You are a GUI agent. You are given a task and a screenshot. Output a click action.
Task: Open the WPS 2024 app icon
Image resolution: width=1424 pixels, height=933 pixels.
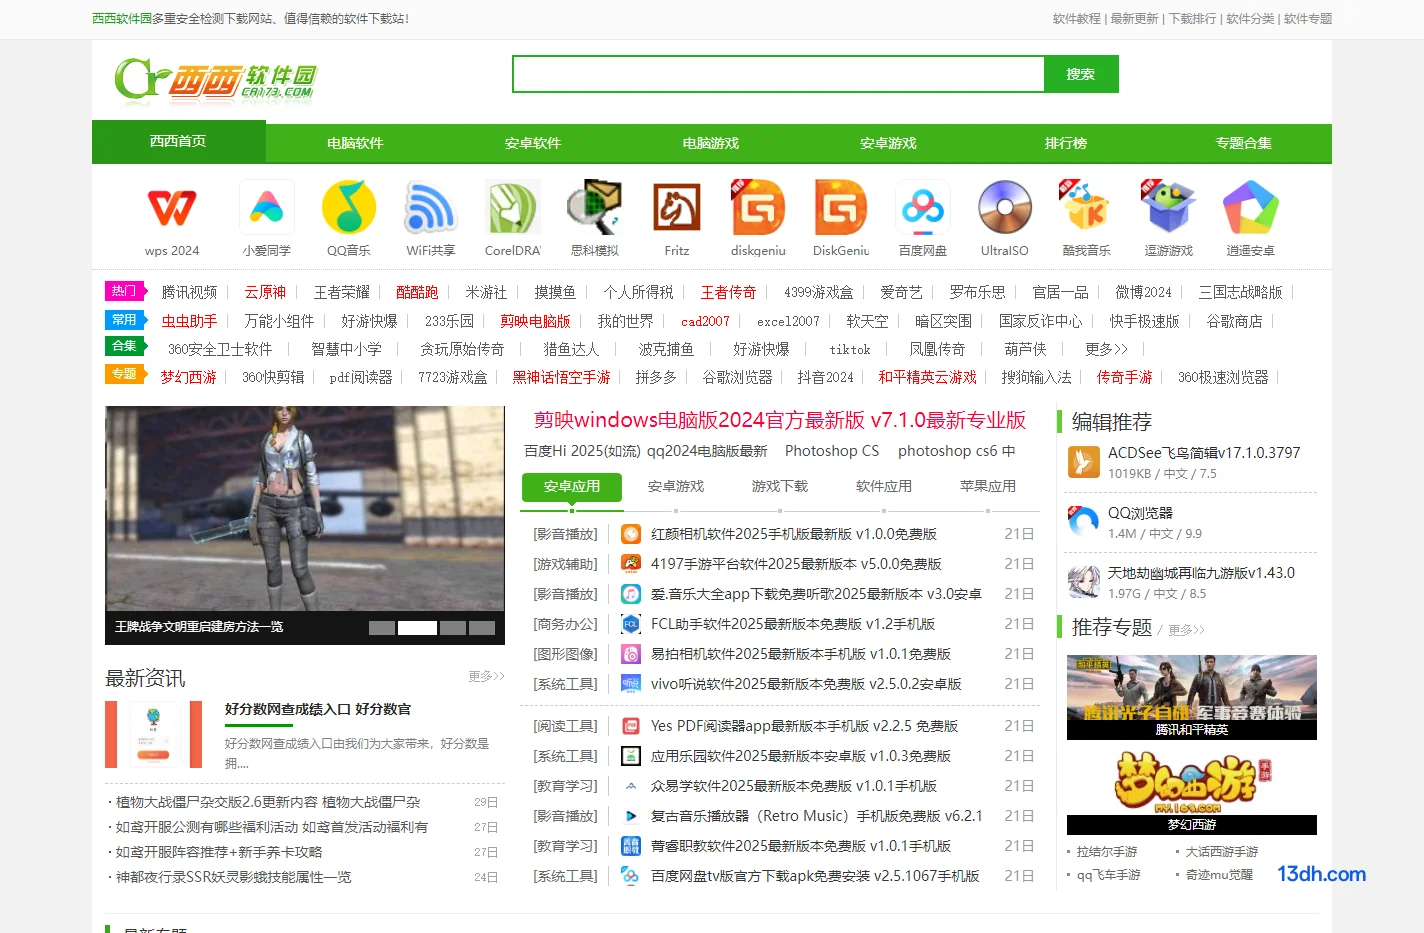tap(172, 208)
